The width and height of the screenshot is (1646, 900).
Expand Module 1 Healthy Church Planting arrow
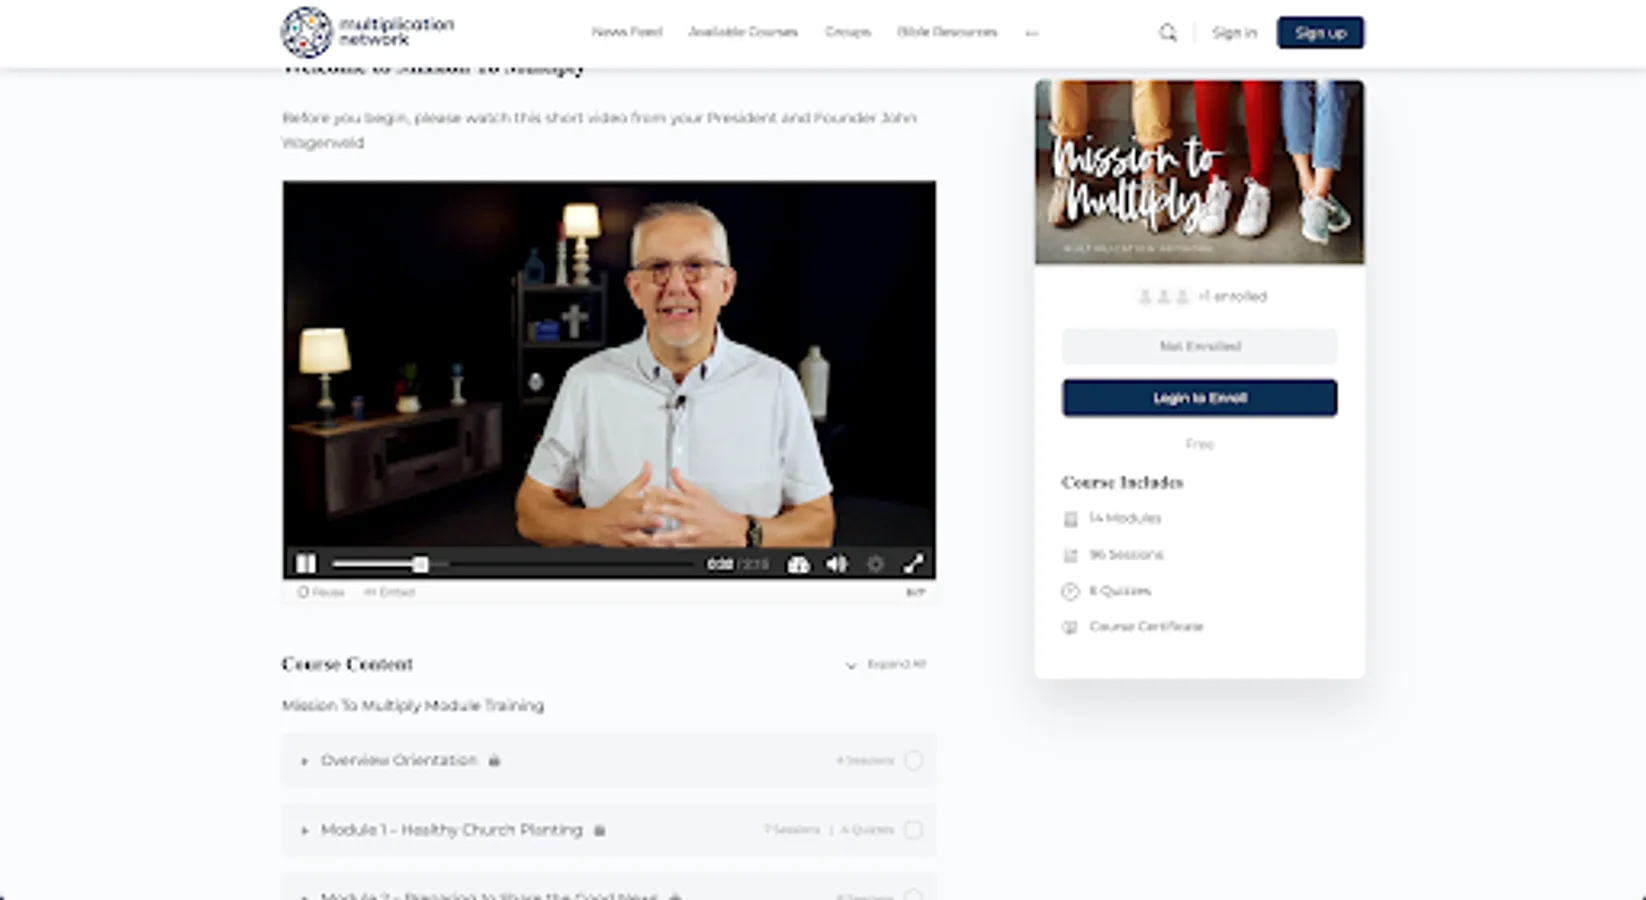304,830
